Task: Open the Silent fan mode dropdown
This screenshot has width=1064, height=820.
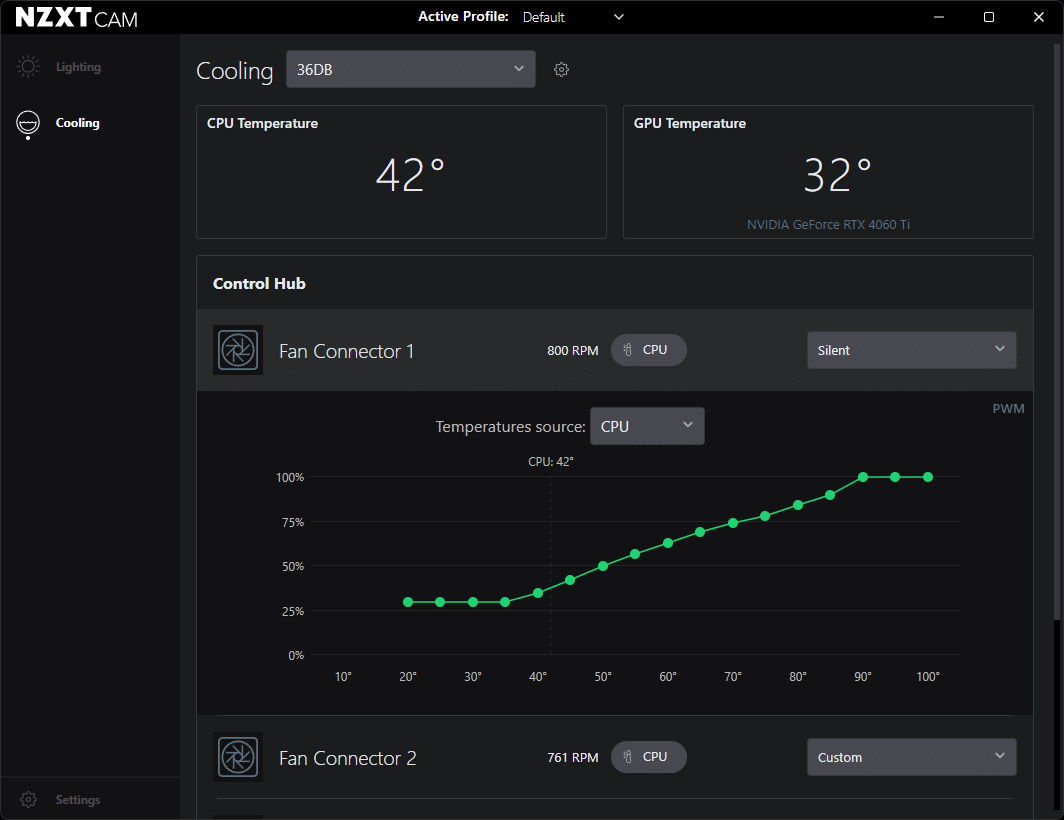Action: point(911,350)
